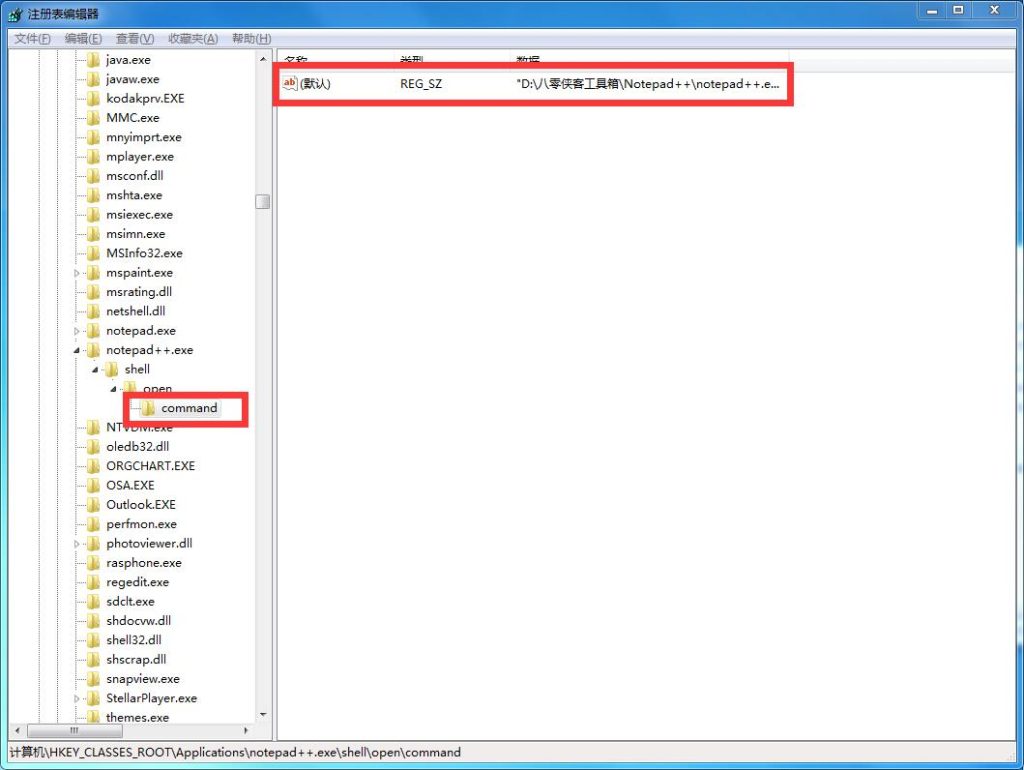Screen dimensions: 1024x770
Task: Select the themes.exe key
Action: click(137, 717)
